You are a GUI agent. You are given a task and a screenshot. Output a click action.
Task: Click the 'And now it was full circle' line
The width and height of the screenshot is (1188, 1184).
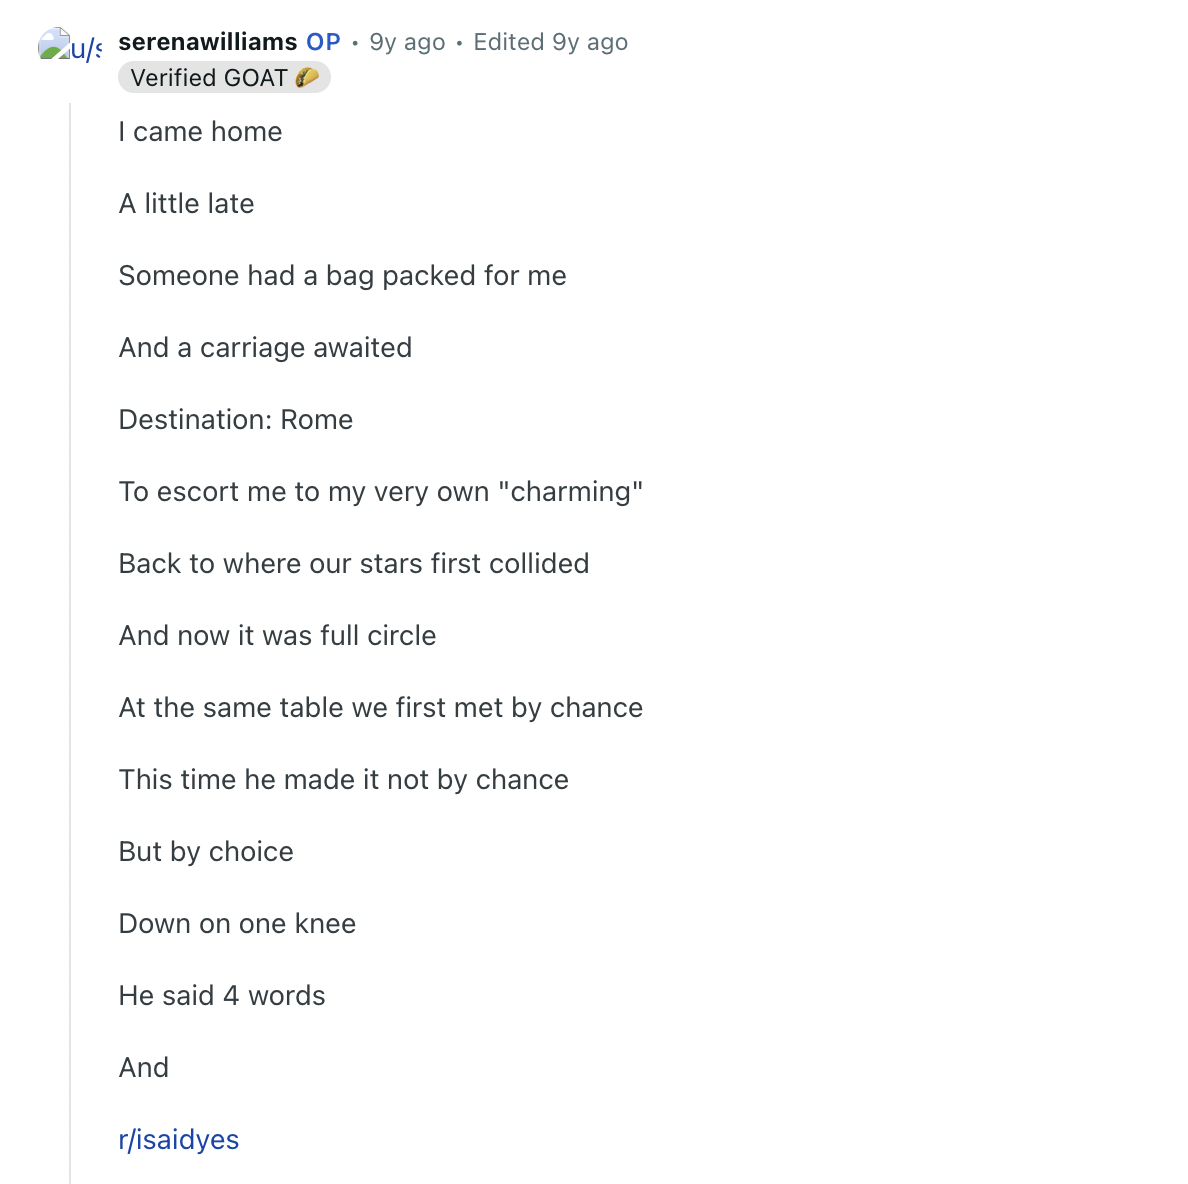click(277, 636)
